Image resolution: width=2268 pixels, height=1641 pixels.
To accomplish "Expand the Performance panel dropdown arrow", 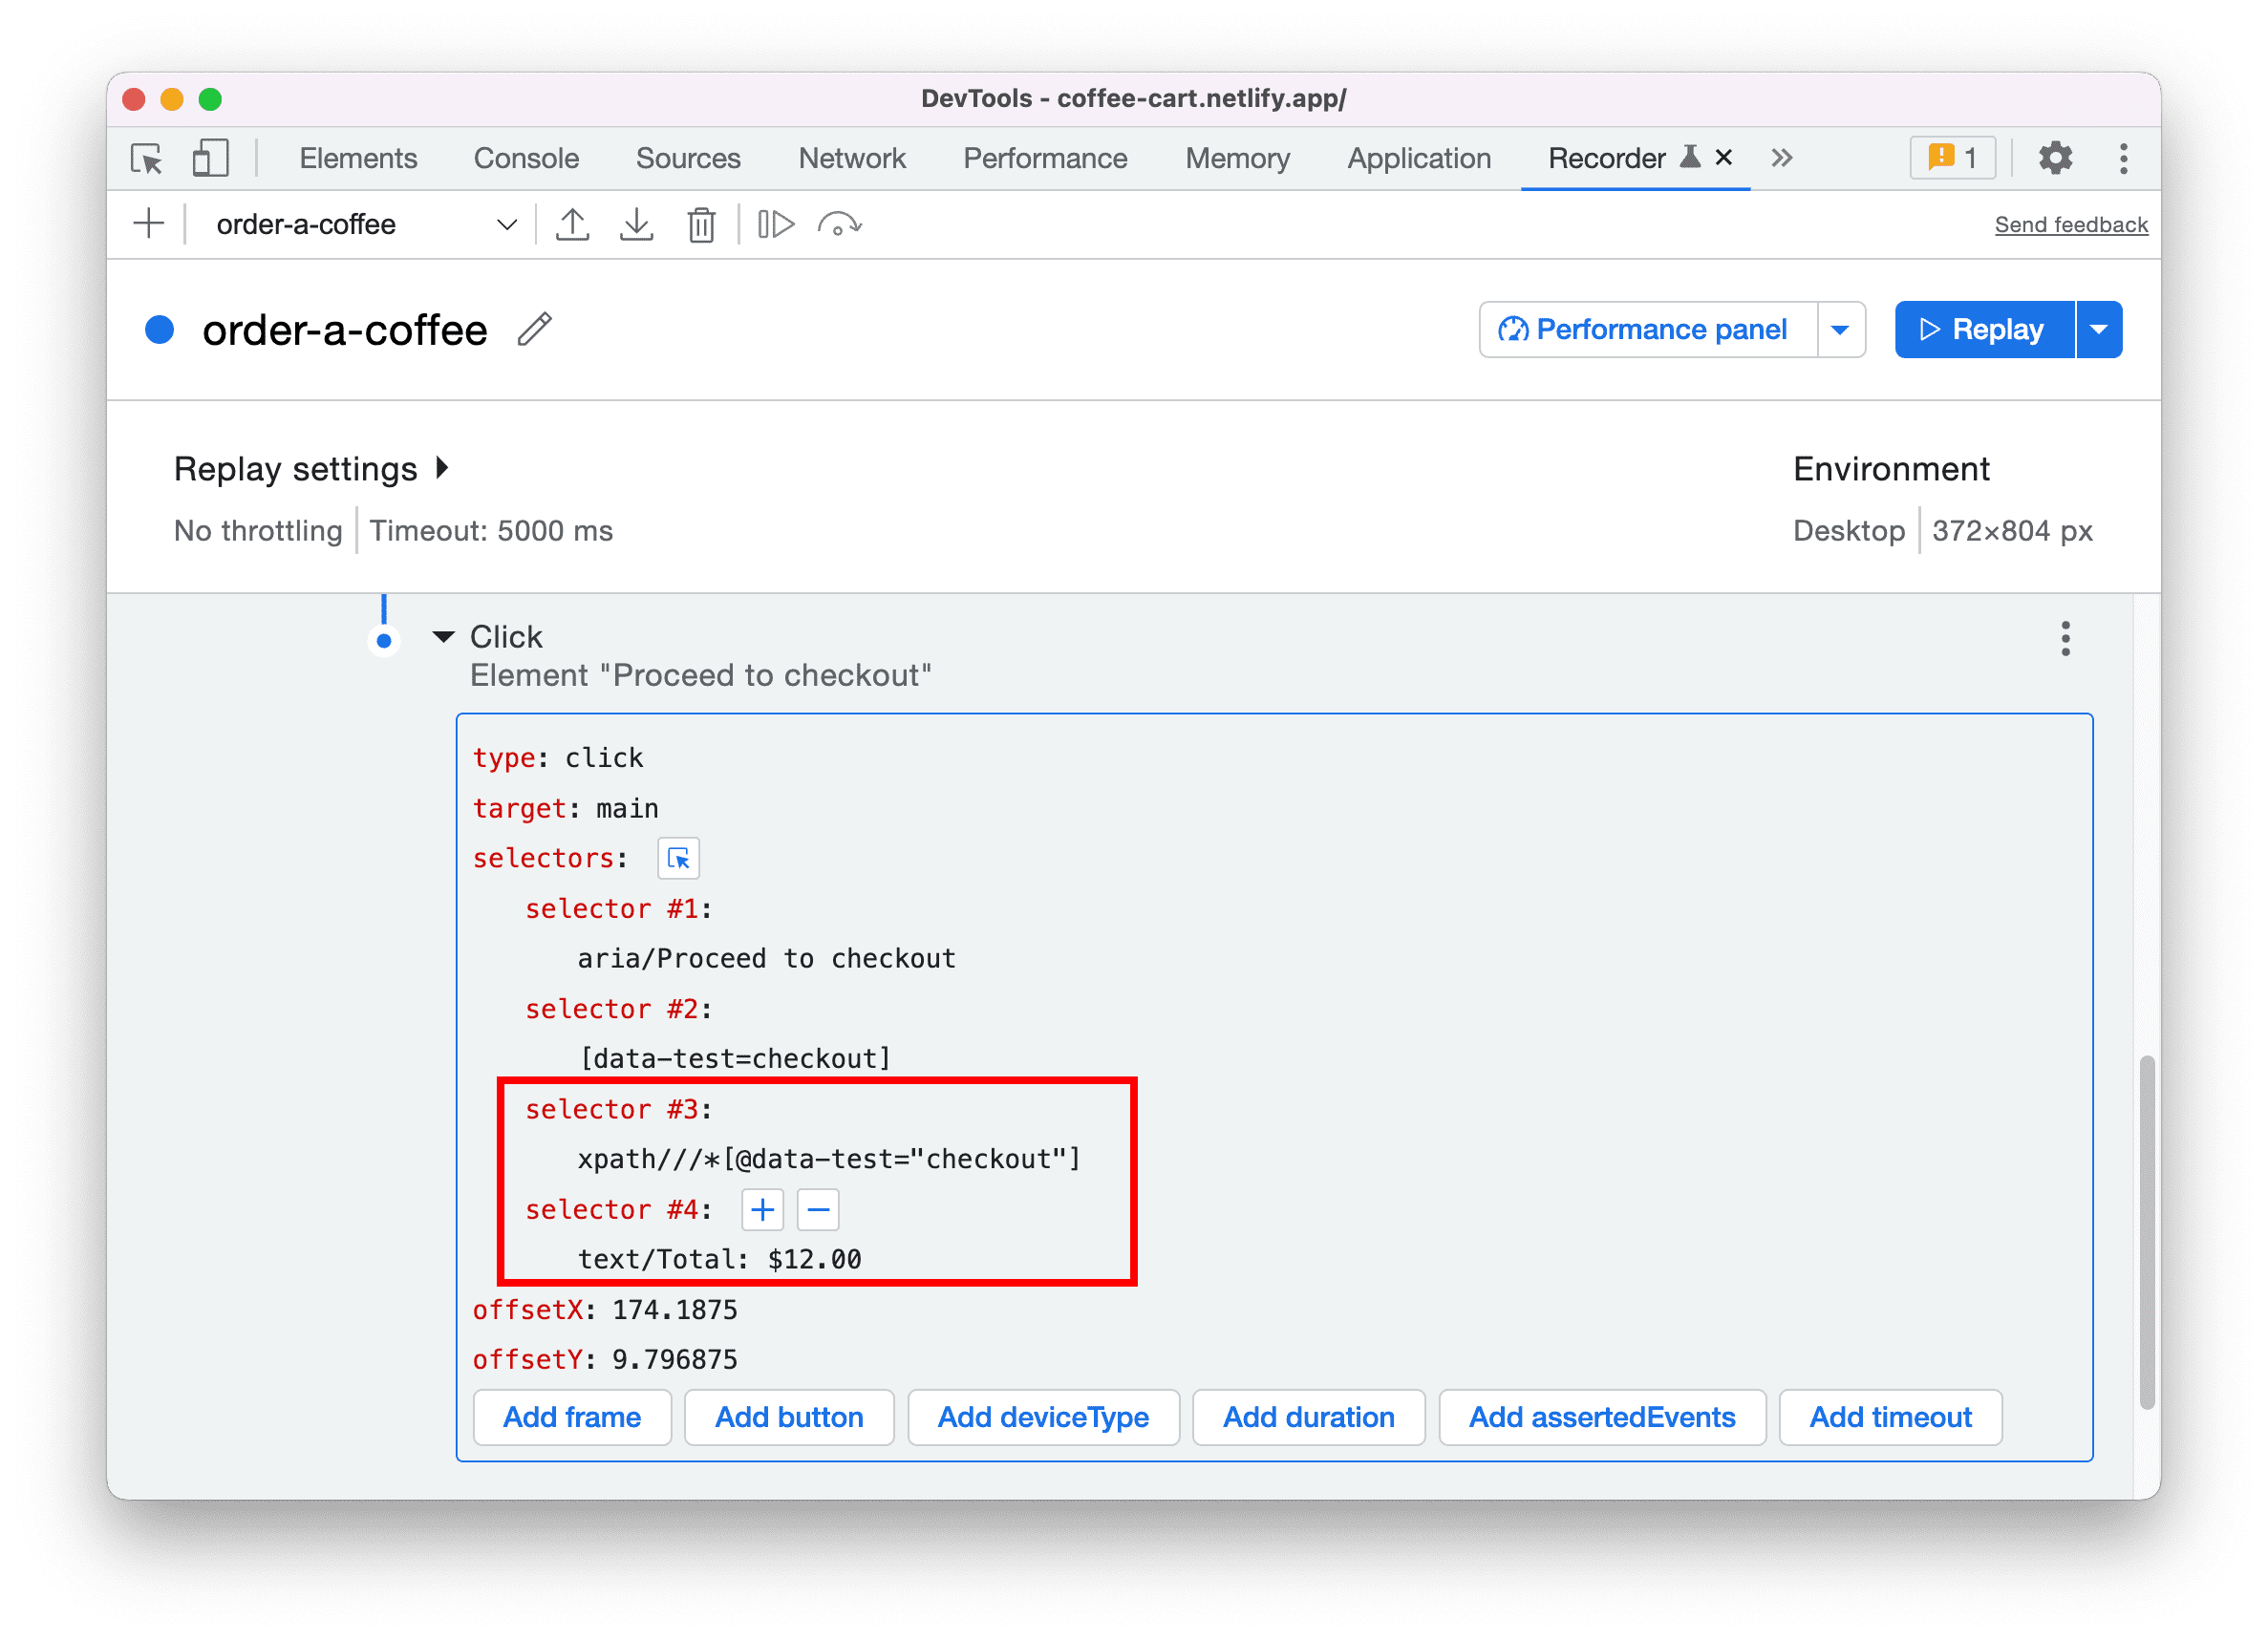I will coord(1838,330).
